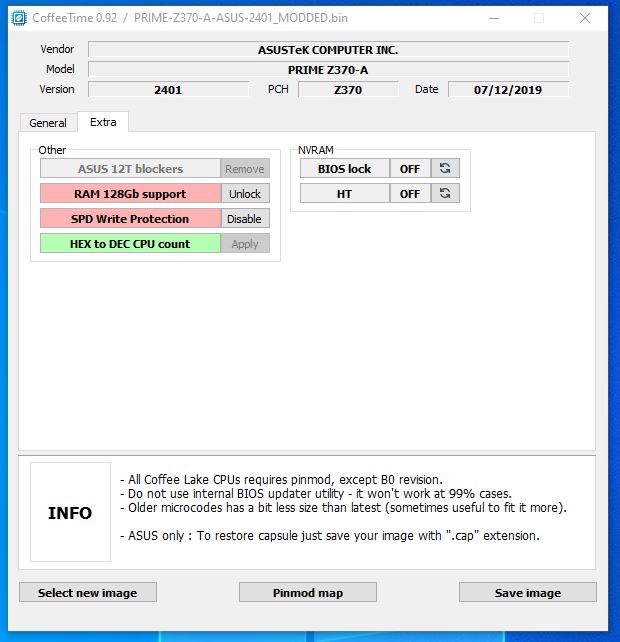This screenshot has height=642, width=620.
Task: Click Unlock for RAM 128Gb support
Action: pyautogui.click(x=245, y=194)
